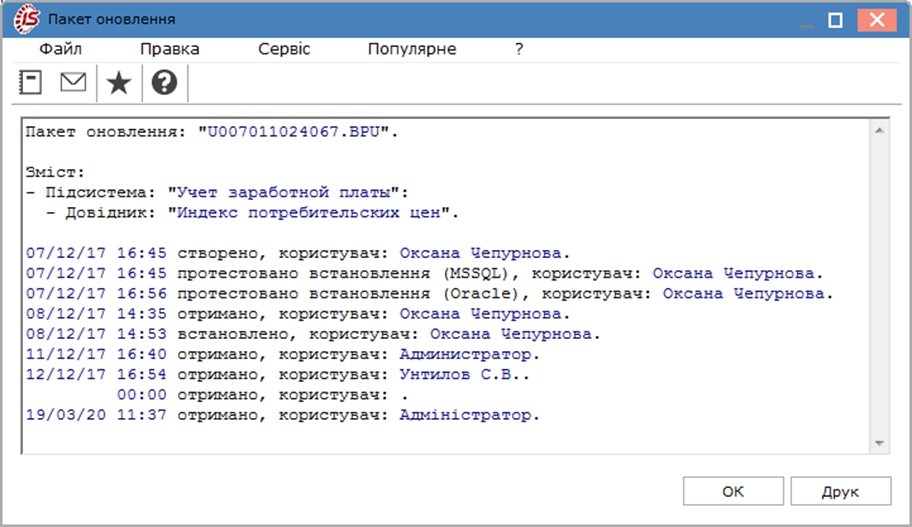
Task: Click the envelope mail icon
Action: coord(73,82)
